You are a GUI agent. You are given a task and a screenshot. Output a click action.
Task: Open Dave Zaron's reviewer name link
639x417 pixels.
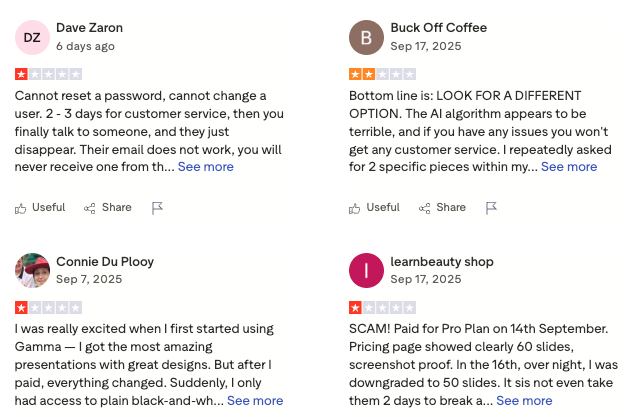[x=90, y=28]
